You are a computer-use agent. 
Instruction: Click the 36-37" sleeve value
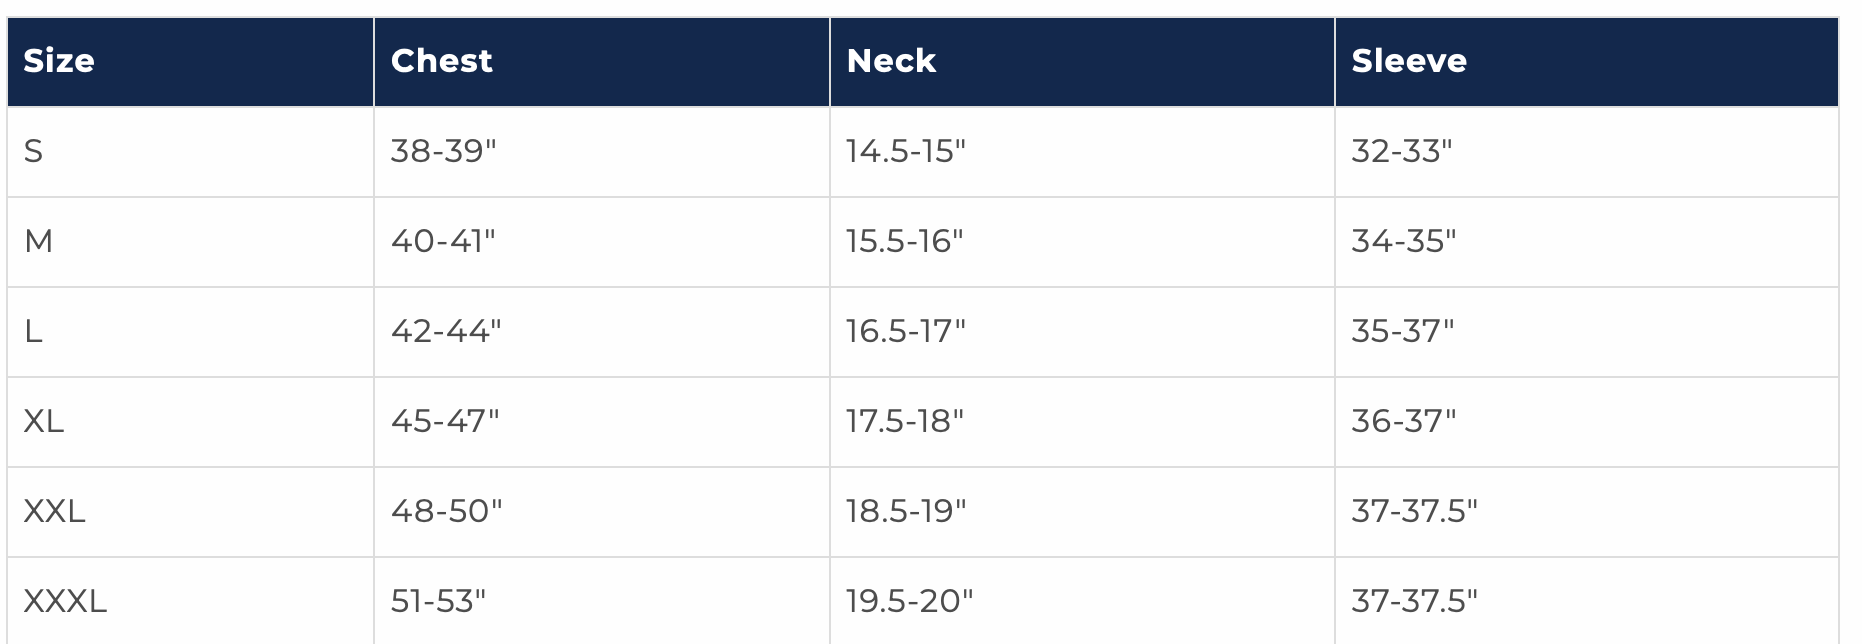click(1404, 421)
